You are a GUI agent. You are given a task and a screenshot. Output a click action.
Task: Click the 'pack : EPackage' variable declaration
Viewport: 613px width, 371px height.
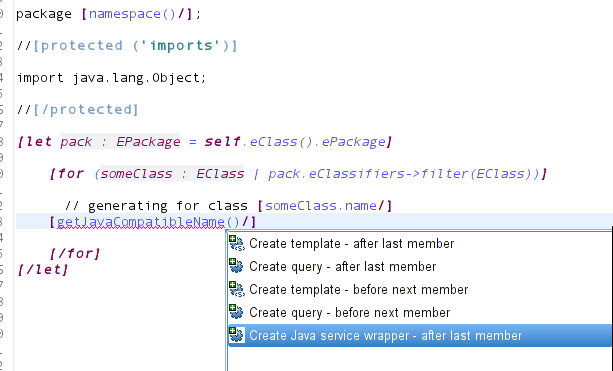(x=120, y=142)
